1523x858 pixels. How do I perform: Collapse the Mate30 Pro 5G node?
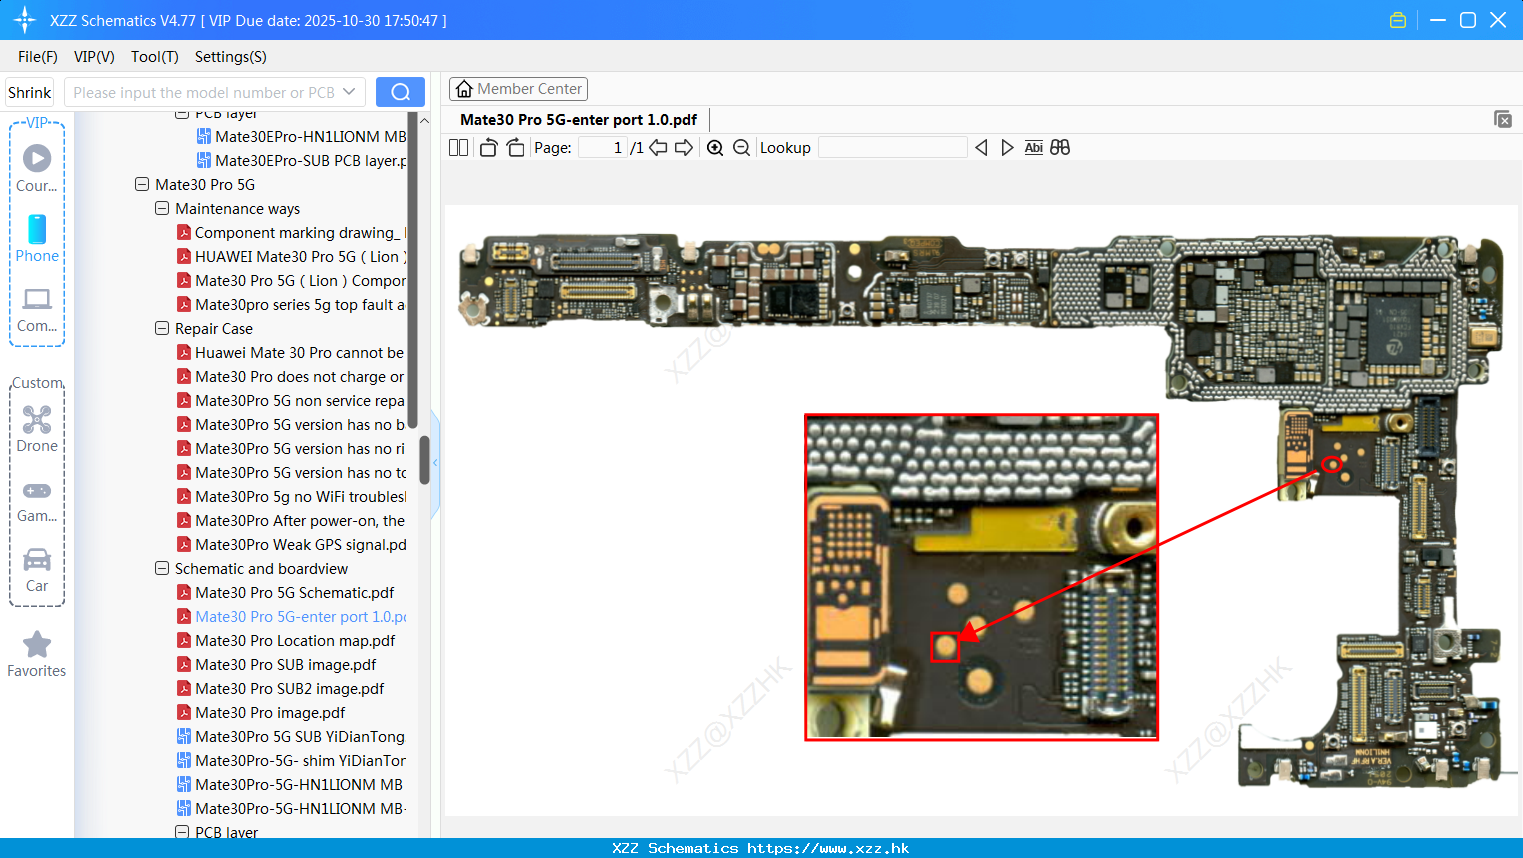point(142,184)
